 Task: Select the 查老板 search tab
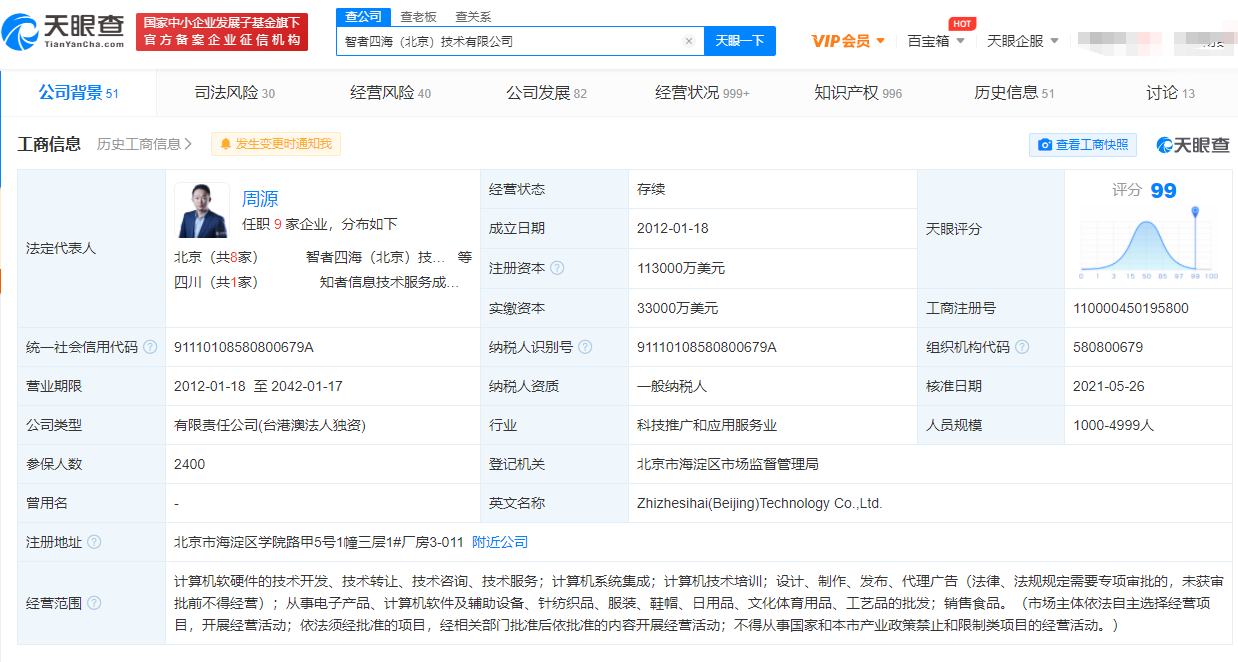(x=418, y=17)
